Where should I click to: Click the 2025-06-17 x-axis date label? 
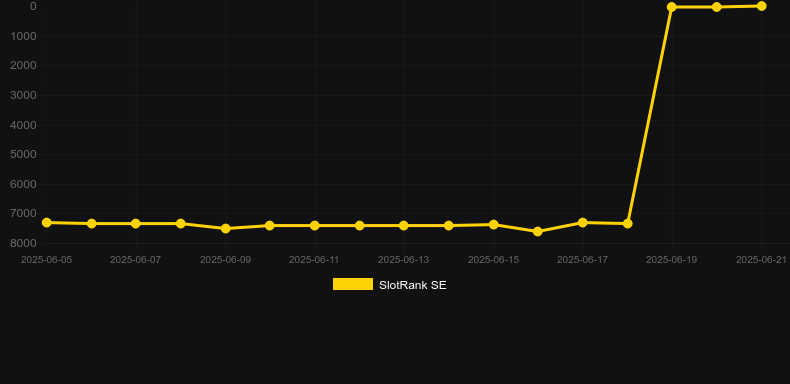click(x=583, y=260)
